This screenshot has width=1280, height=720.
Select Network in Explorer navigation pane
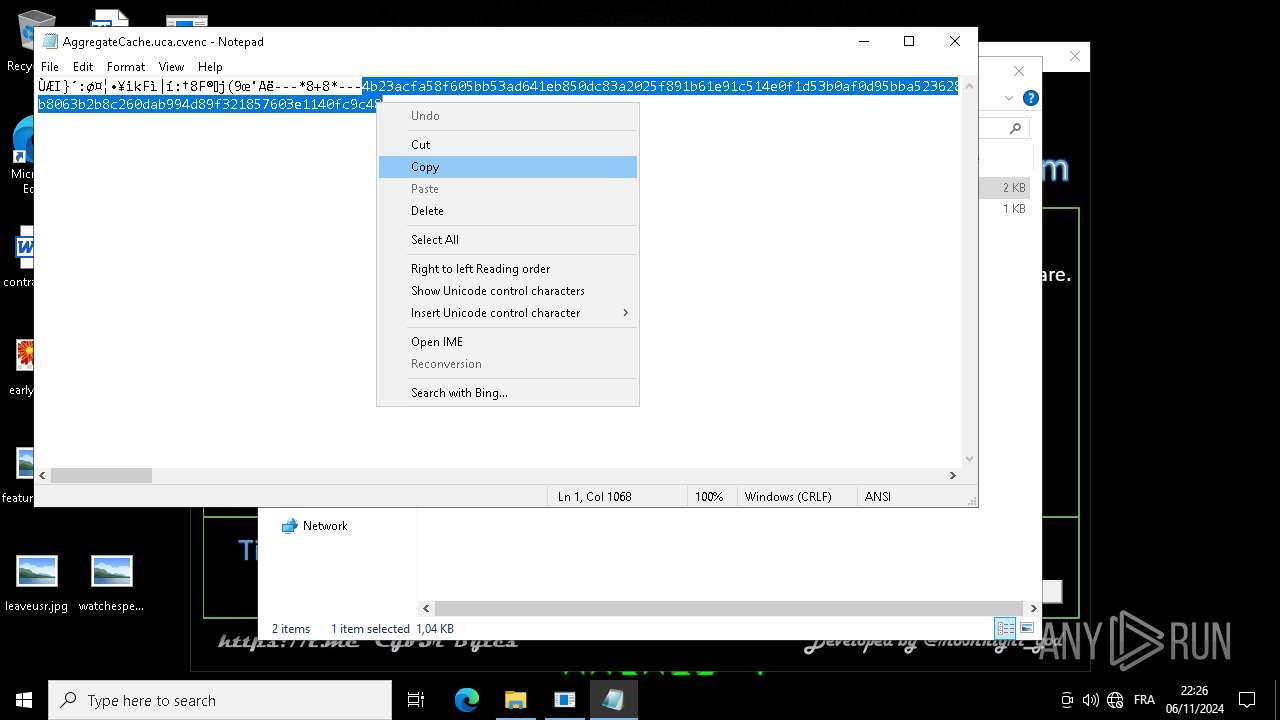pyautogui.click(x=325, y=526)
